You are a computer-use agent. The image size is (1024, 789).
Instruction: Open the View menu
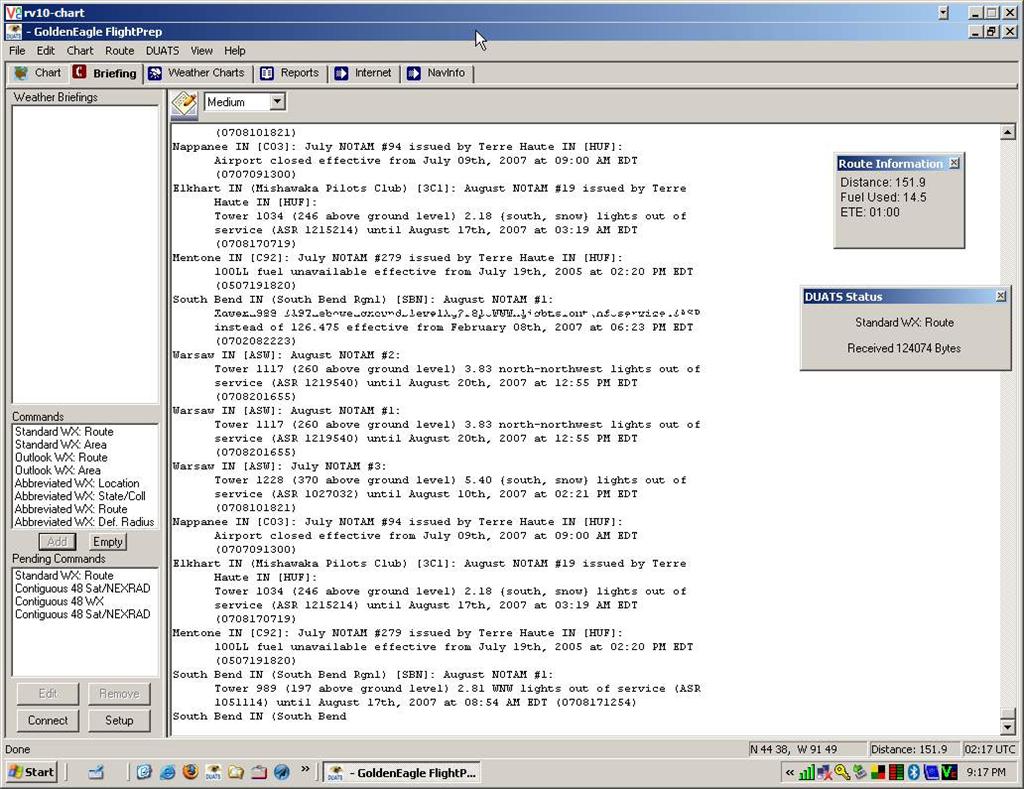pos(201,50)
